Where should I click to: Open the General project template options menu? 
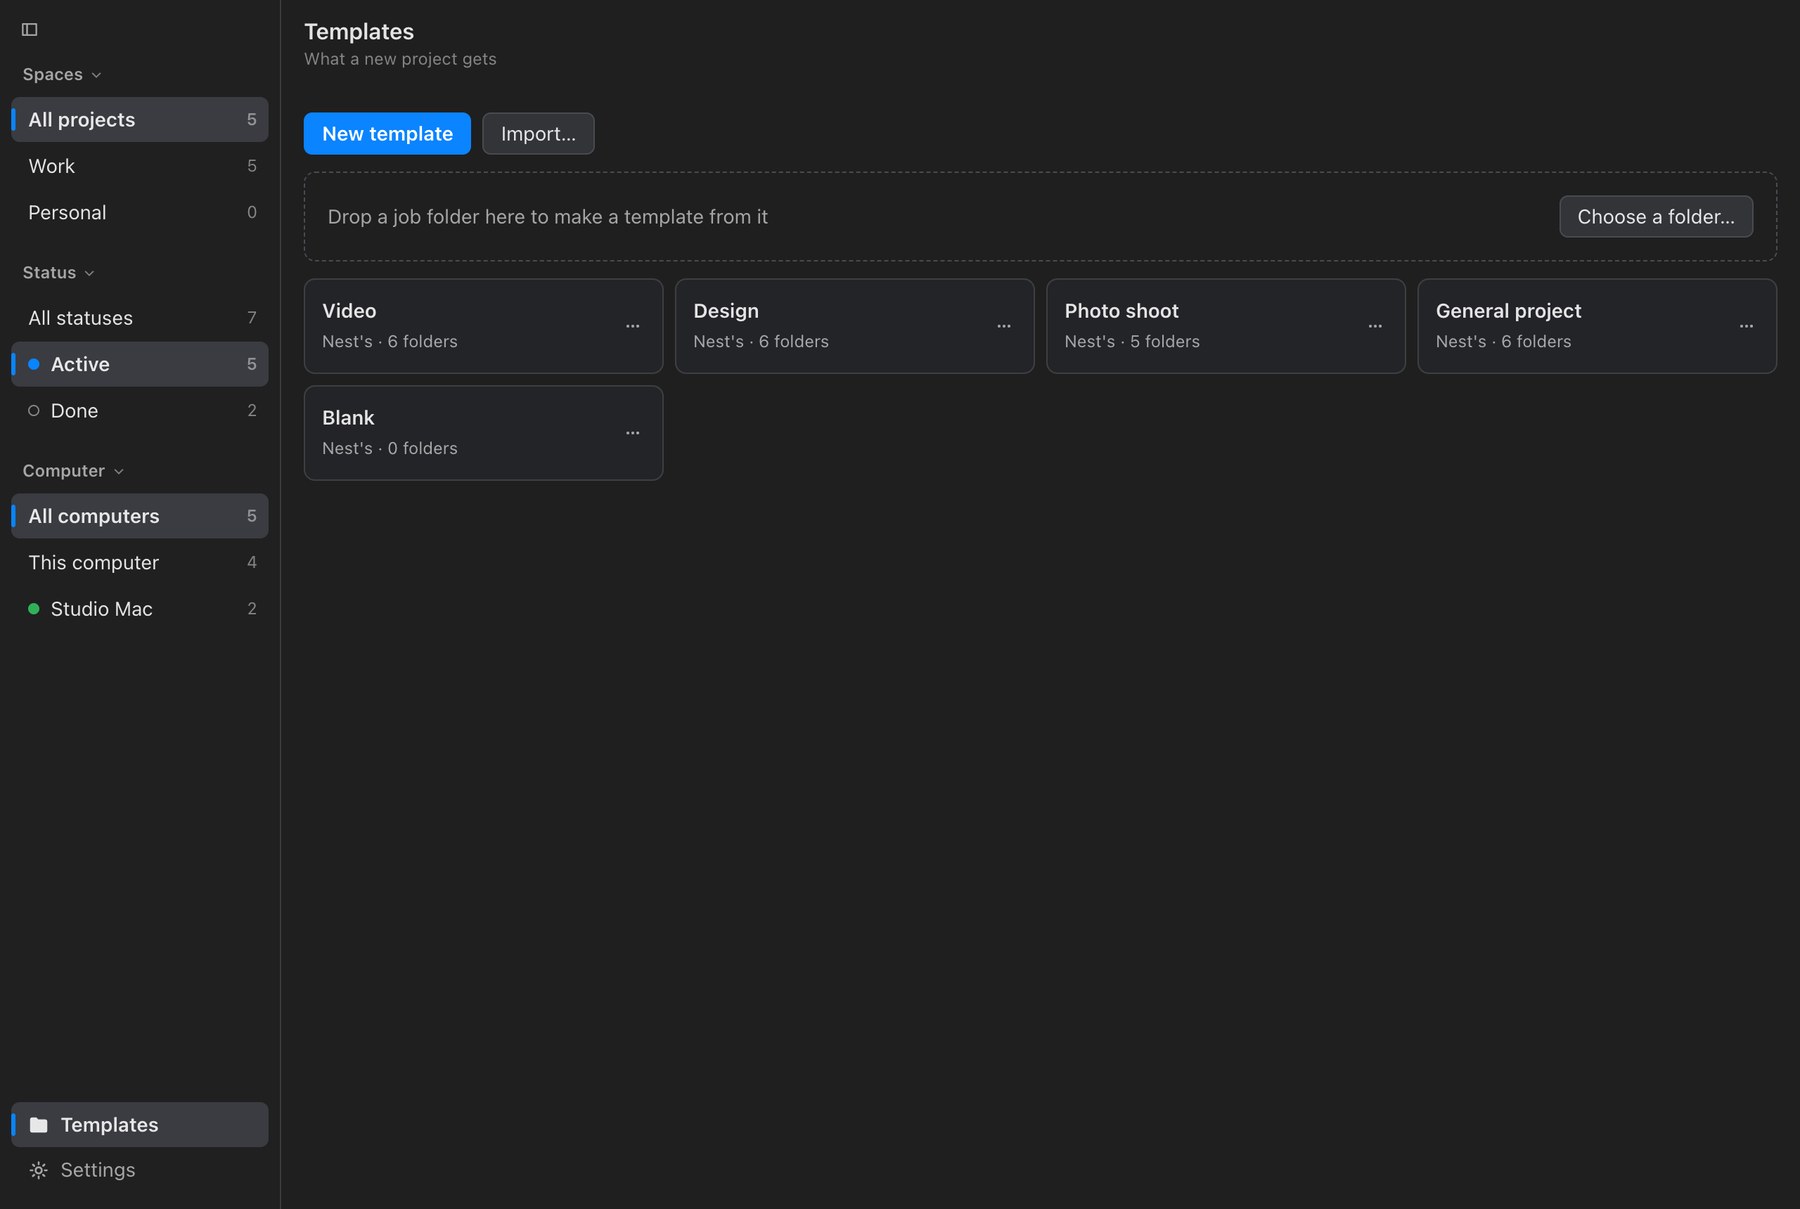[x=1746, y=326]
